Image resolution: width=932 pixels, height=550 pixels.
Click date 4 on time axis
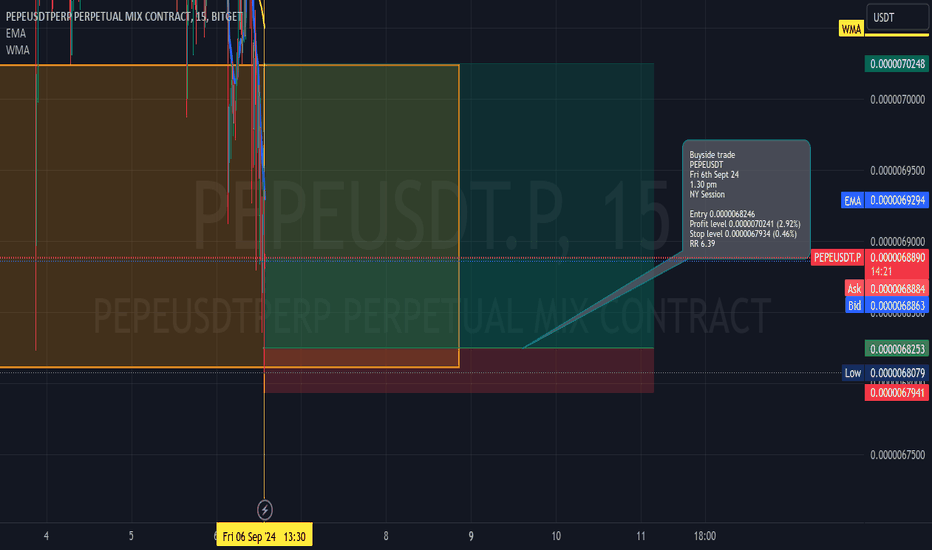(x=46, y=536)
